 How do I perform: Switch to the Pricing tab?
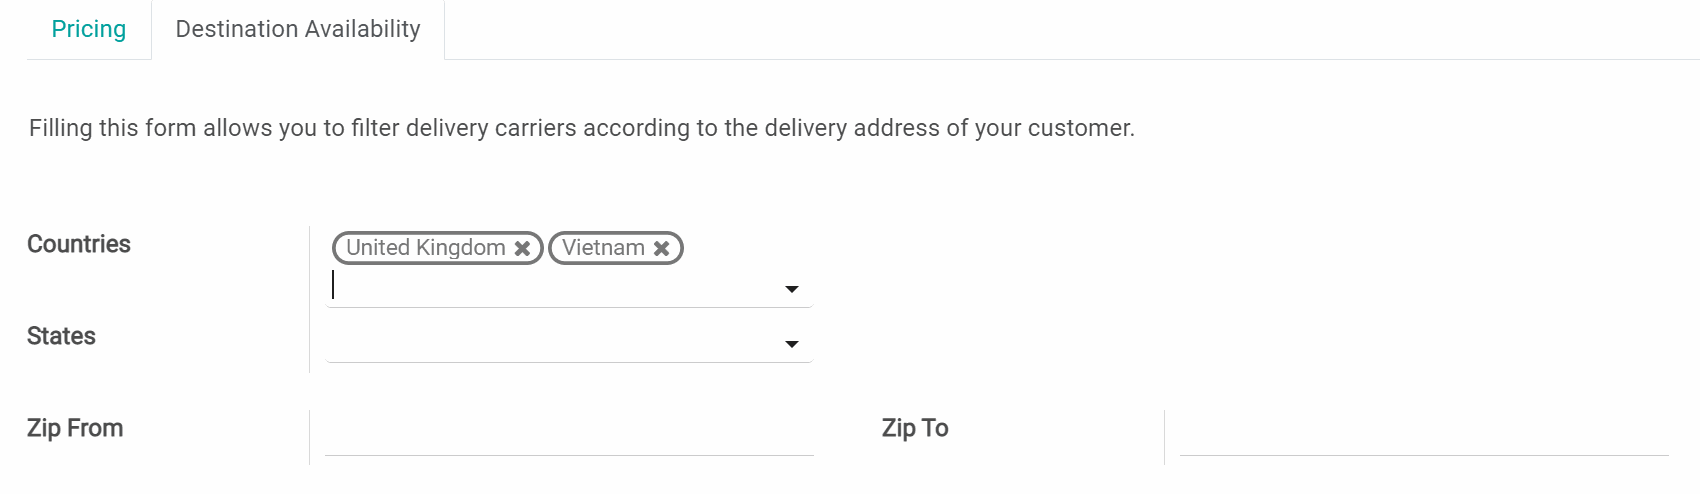pos(89,29)
